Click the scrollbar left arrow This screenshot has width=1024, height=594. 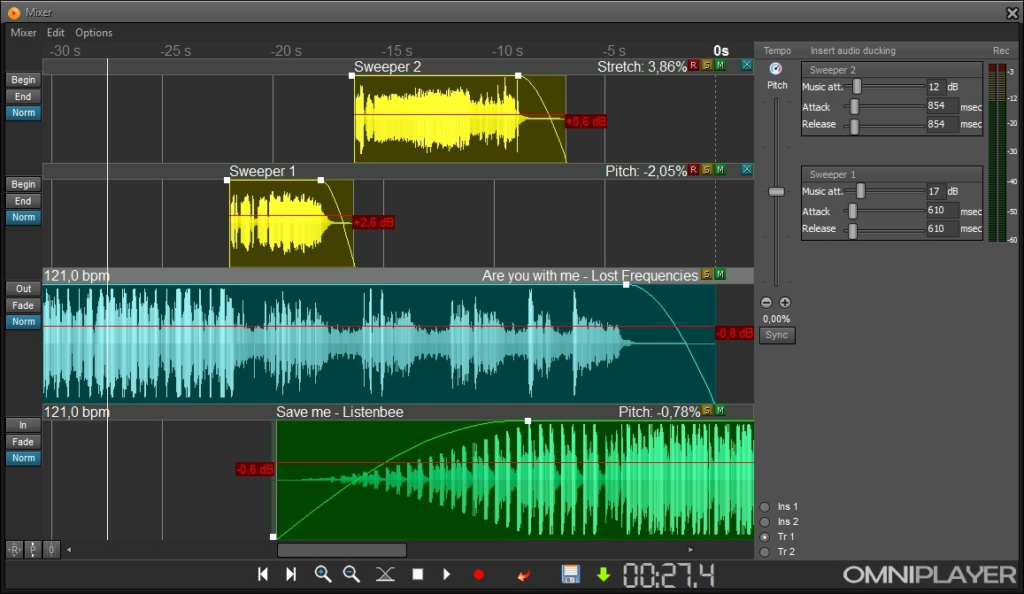tap(69, 550)
